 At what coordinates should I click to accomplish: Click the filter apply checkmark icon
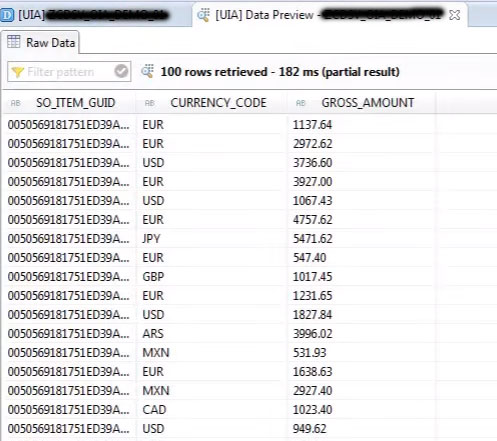[x=121, y=71]
